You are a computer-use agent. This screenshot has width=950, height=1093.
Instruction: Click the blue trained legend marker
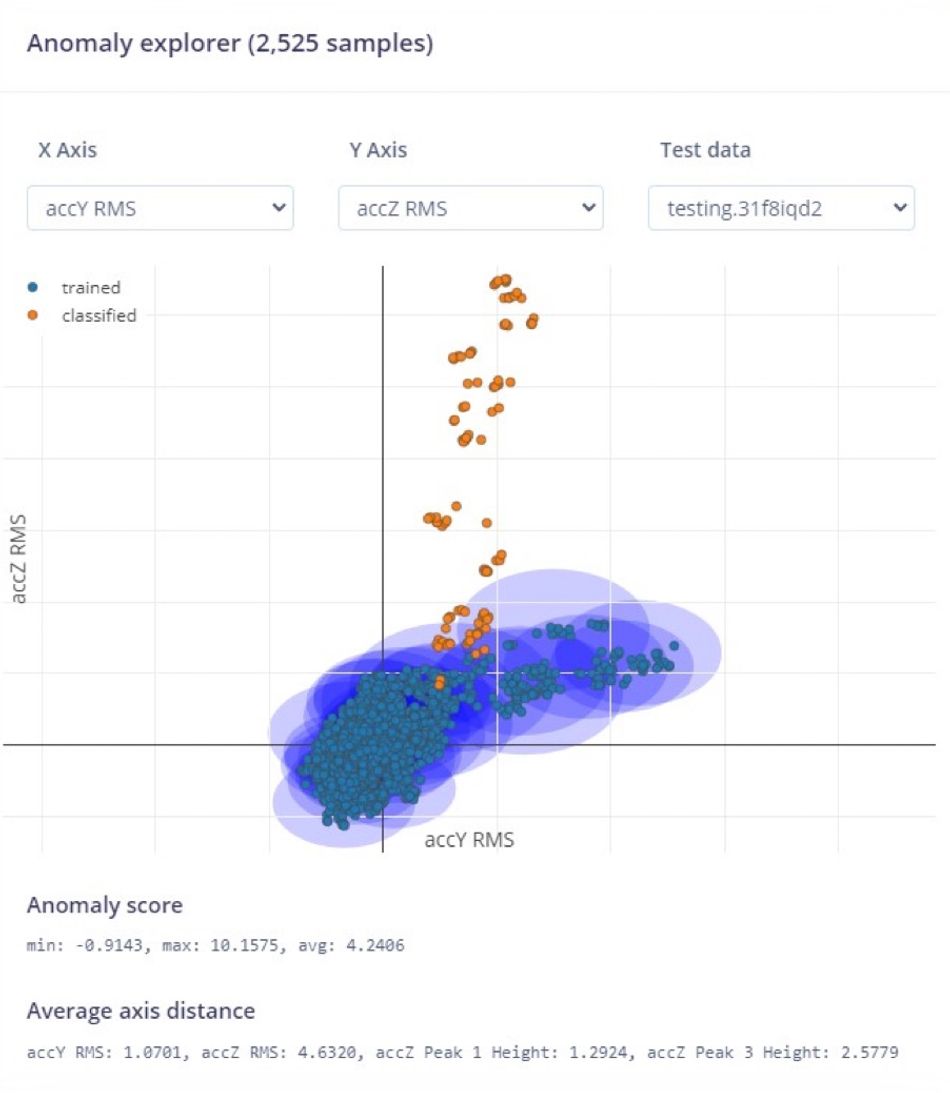click(x=32, y=287)
